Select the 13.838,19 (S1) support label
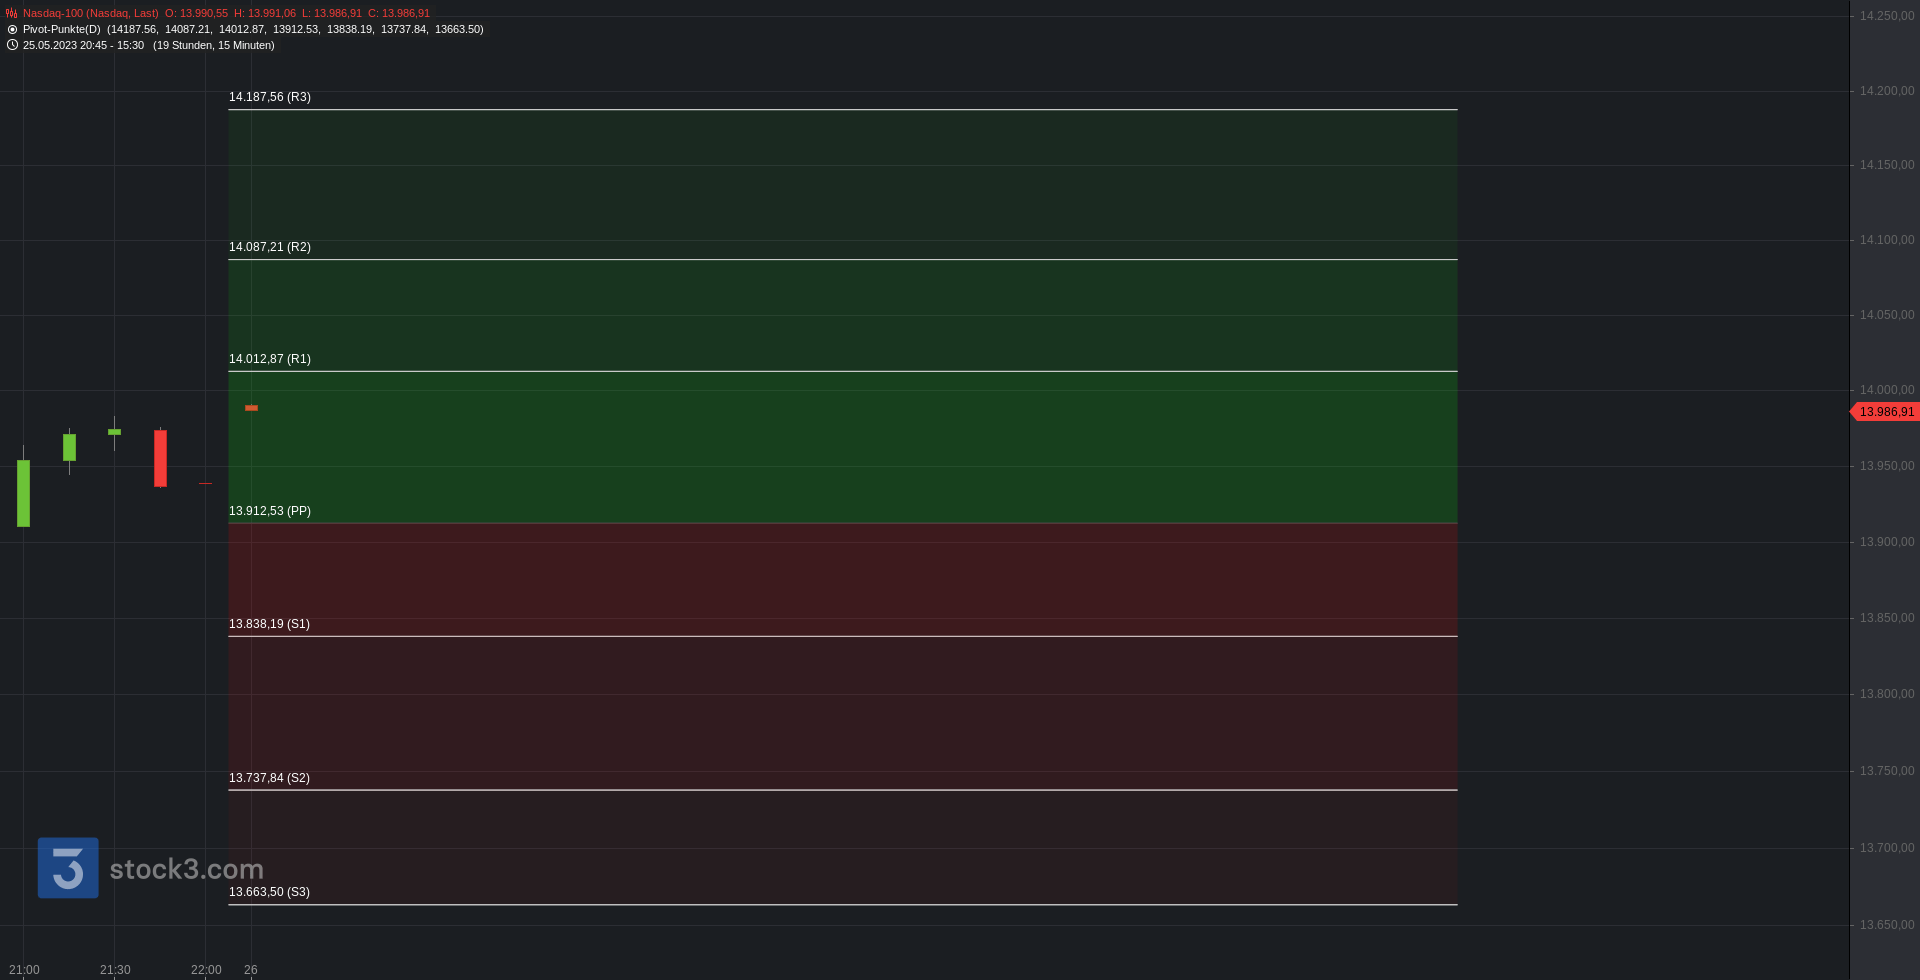Image resolution: width=1920 pixels, height=980 pixels. [269, 624]
